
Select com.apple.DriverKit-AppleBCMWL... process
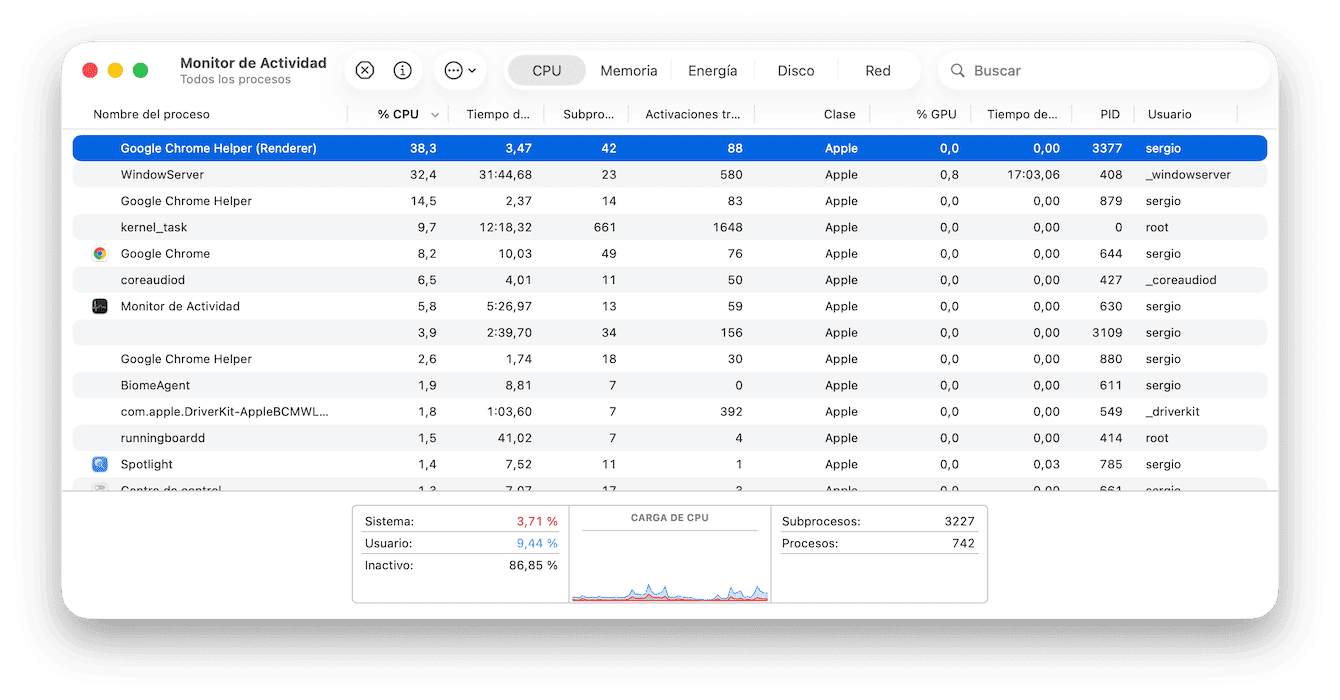[x=670, y=412]
